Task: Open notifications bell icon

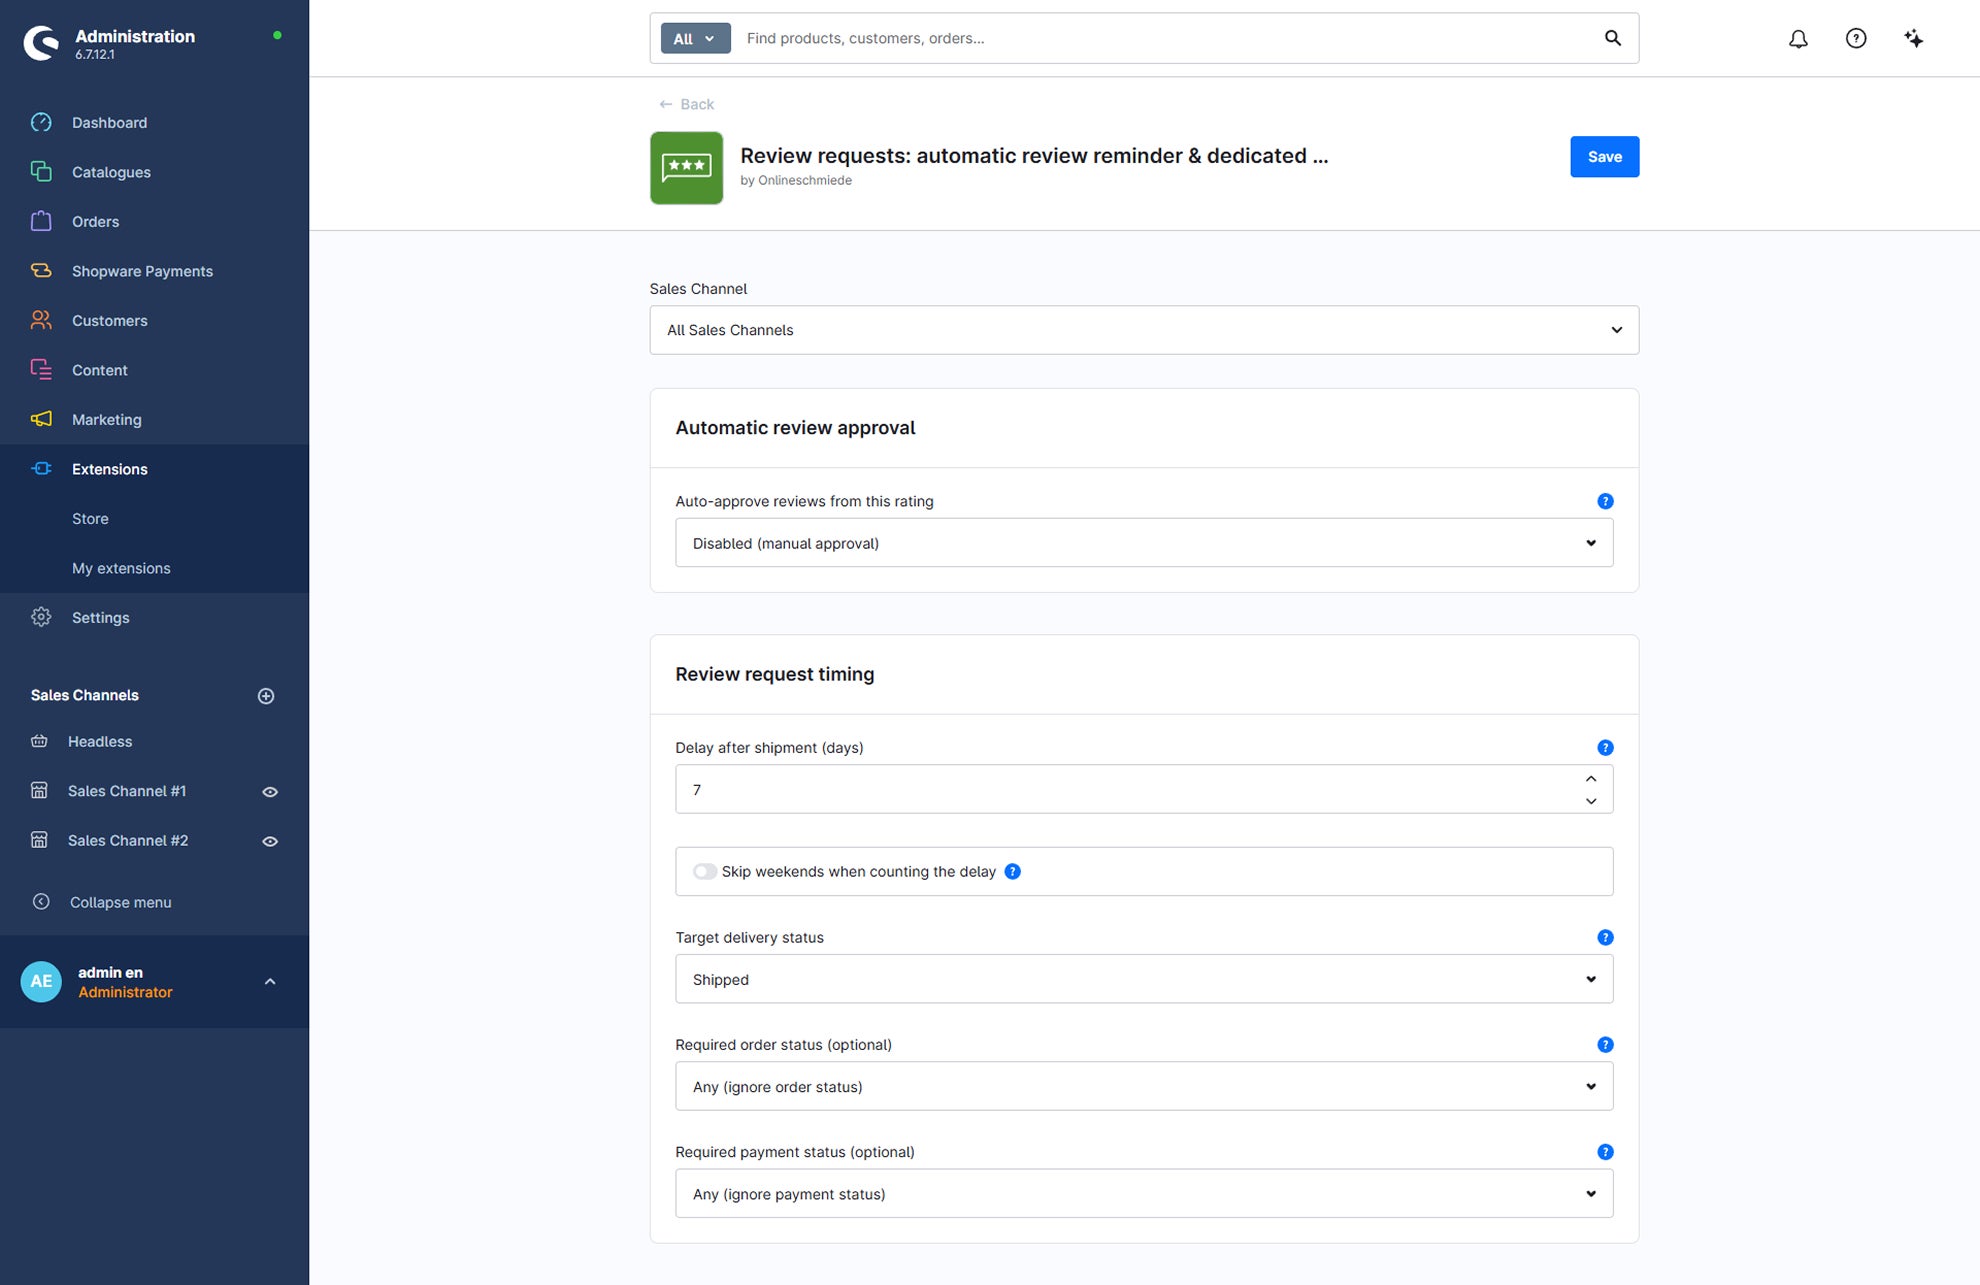Action: click(1798, 38)
